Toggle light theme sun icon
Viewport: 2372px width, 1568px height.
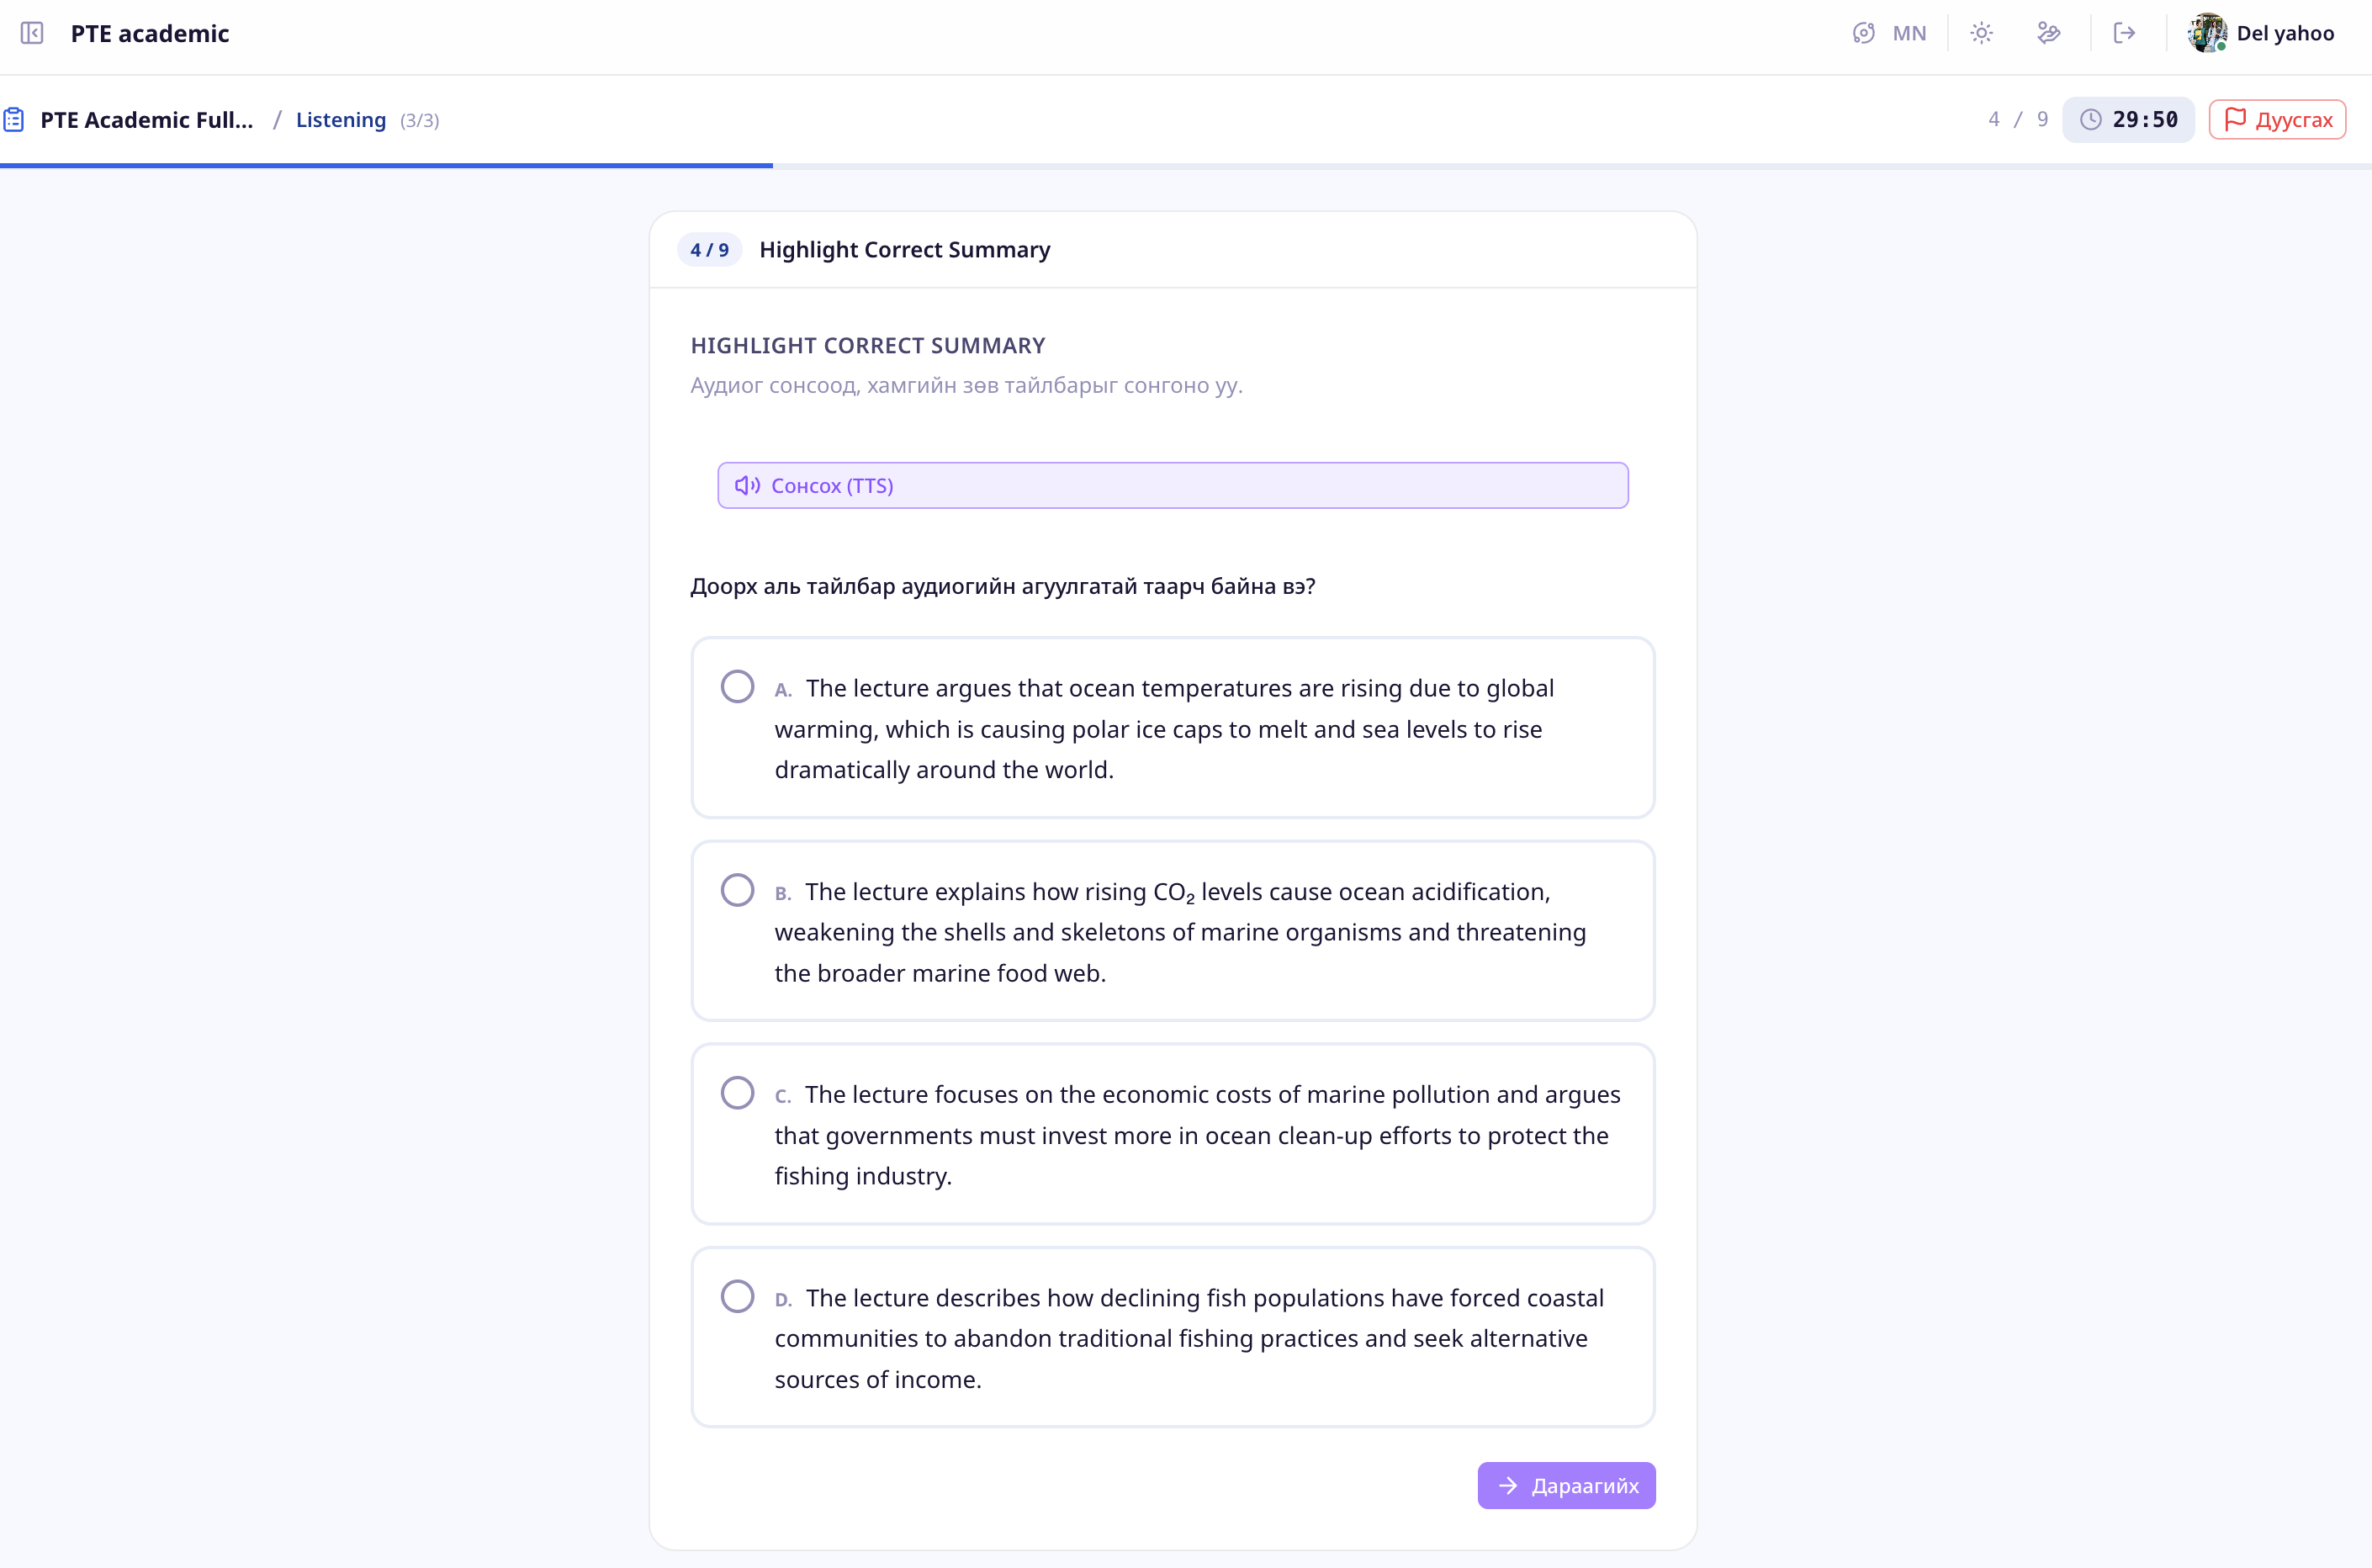1981,33
